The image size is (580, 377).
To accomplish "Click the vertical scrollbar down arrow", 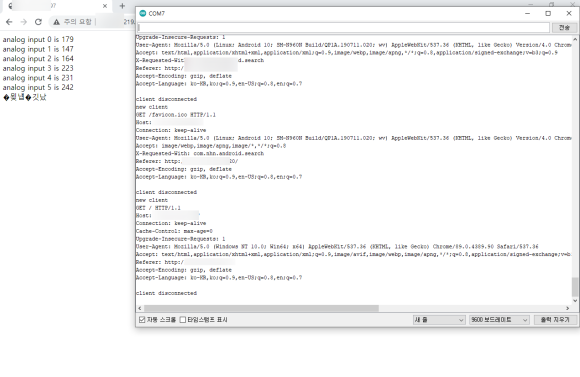I will tap(575, 301).
